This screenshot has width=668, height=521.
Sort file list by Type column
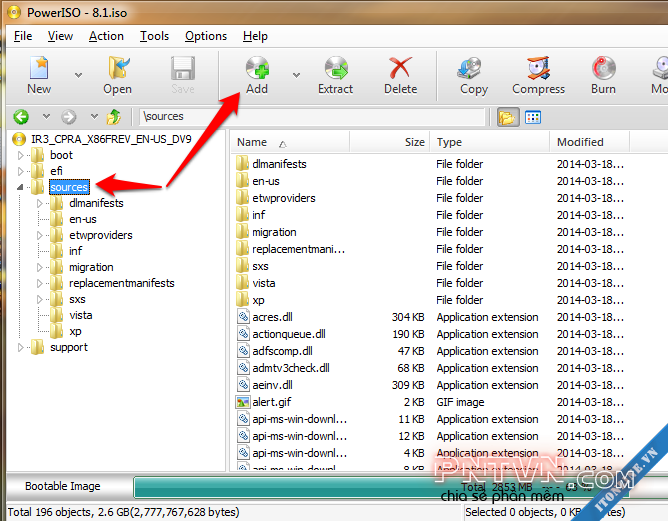[x=489, y=142]
